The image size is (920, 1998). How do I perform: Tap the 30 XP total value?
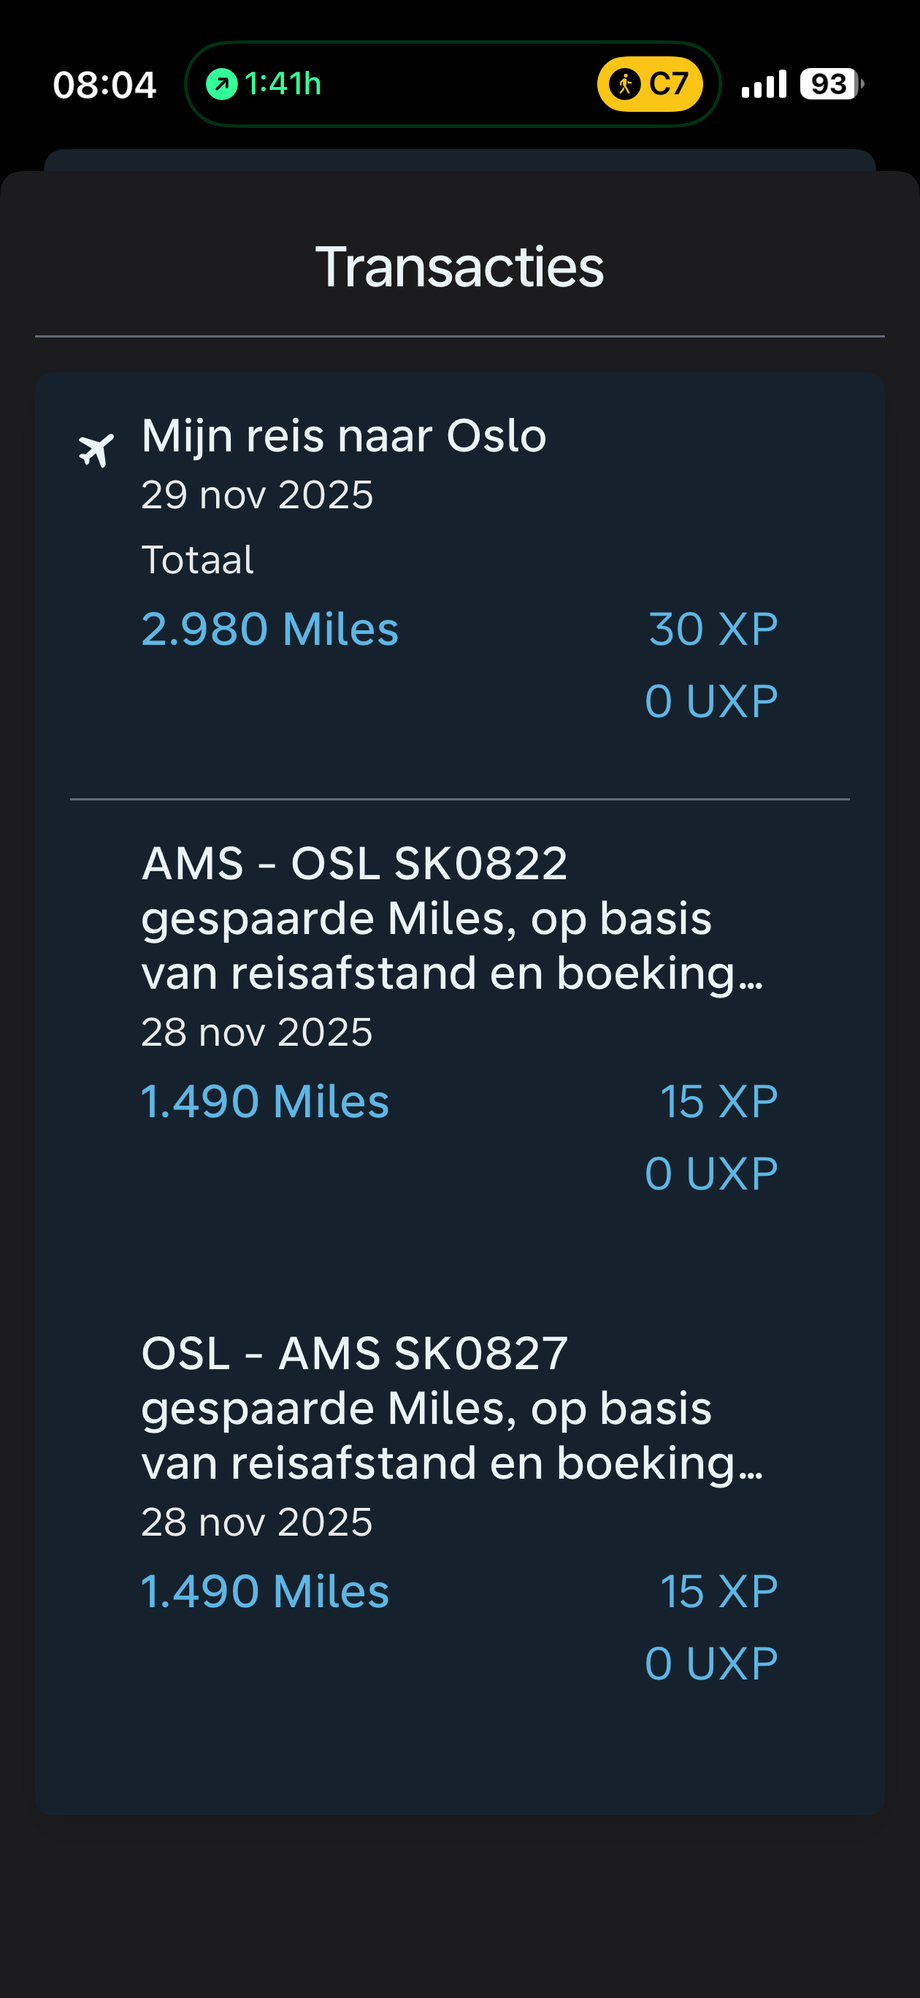[x=713, y=629]
